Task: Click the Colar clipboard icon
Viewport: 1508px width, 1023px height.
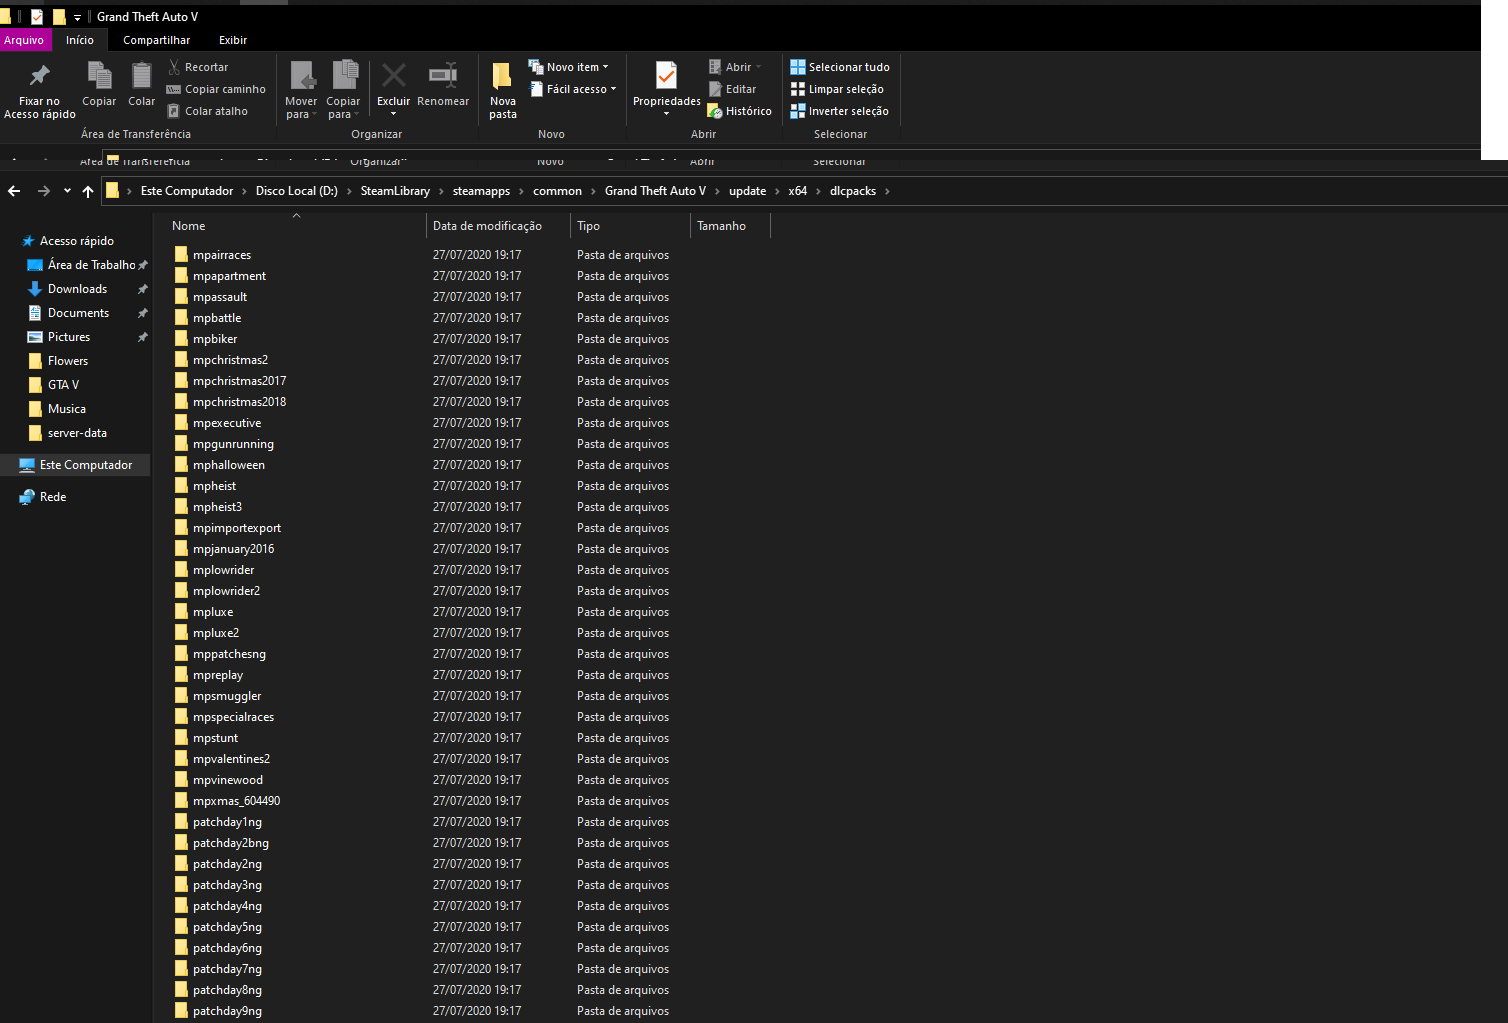Action: pyautogui.click(x=142, y=76)
